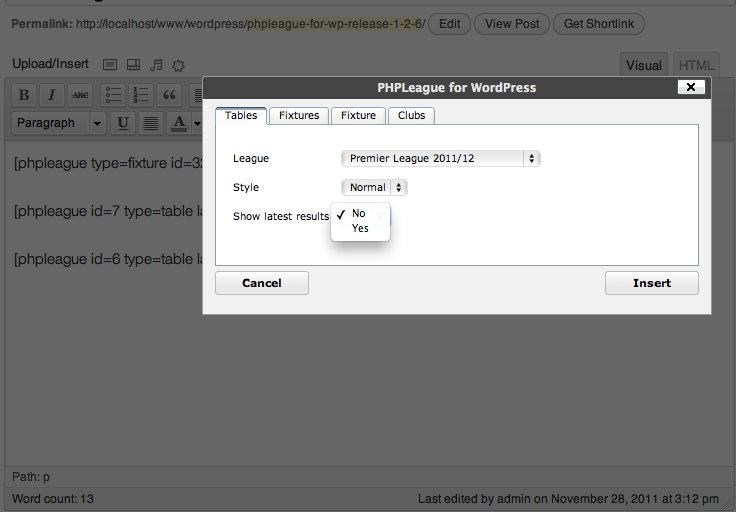
Task: Switch editor to HTML mode
Action: click(696, 65)
